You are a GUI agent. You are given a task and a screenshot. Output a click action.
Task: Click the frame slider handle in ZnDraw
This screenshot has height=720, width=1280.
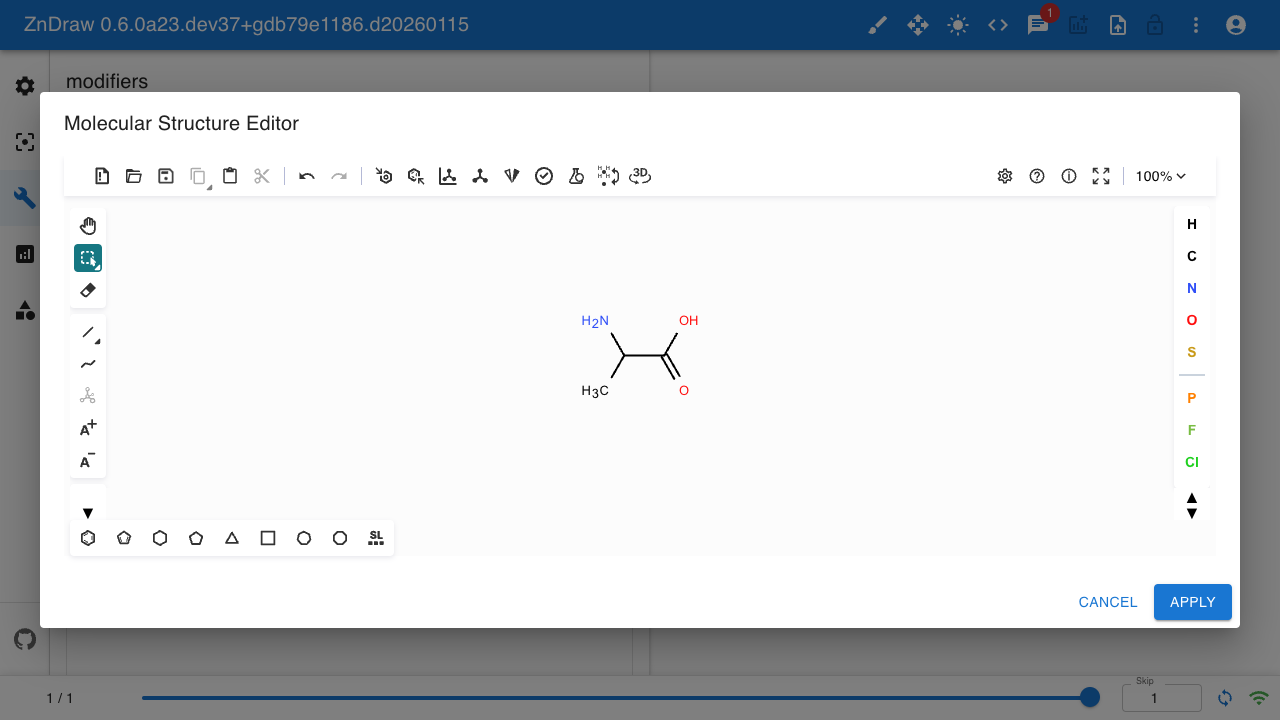[1090, 697]
